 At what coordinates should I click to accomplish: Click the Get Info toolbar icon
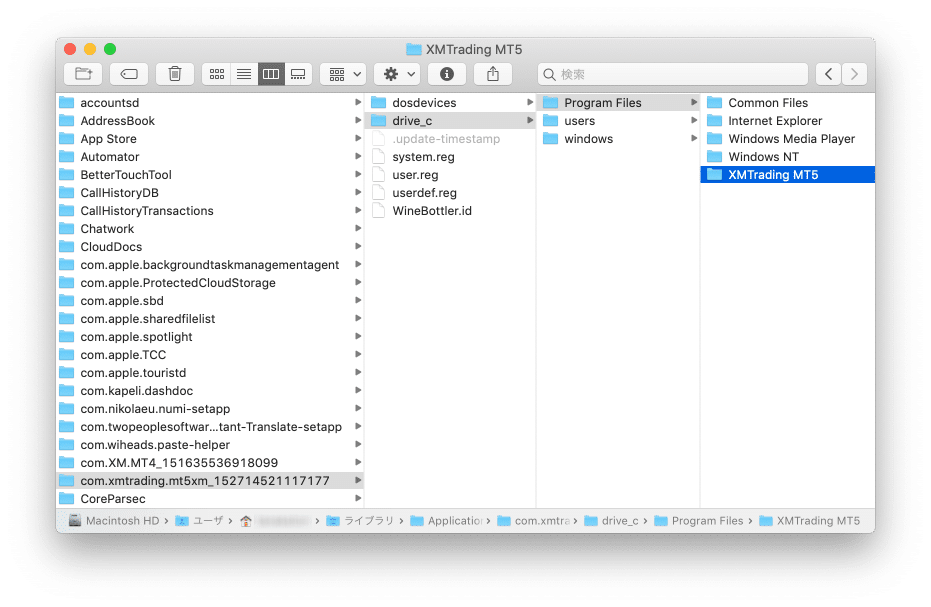pos(447,74)
